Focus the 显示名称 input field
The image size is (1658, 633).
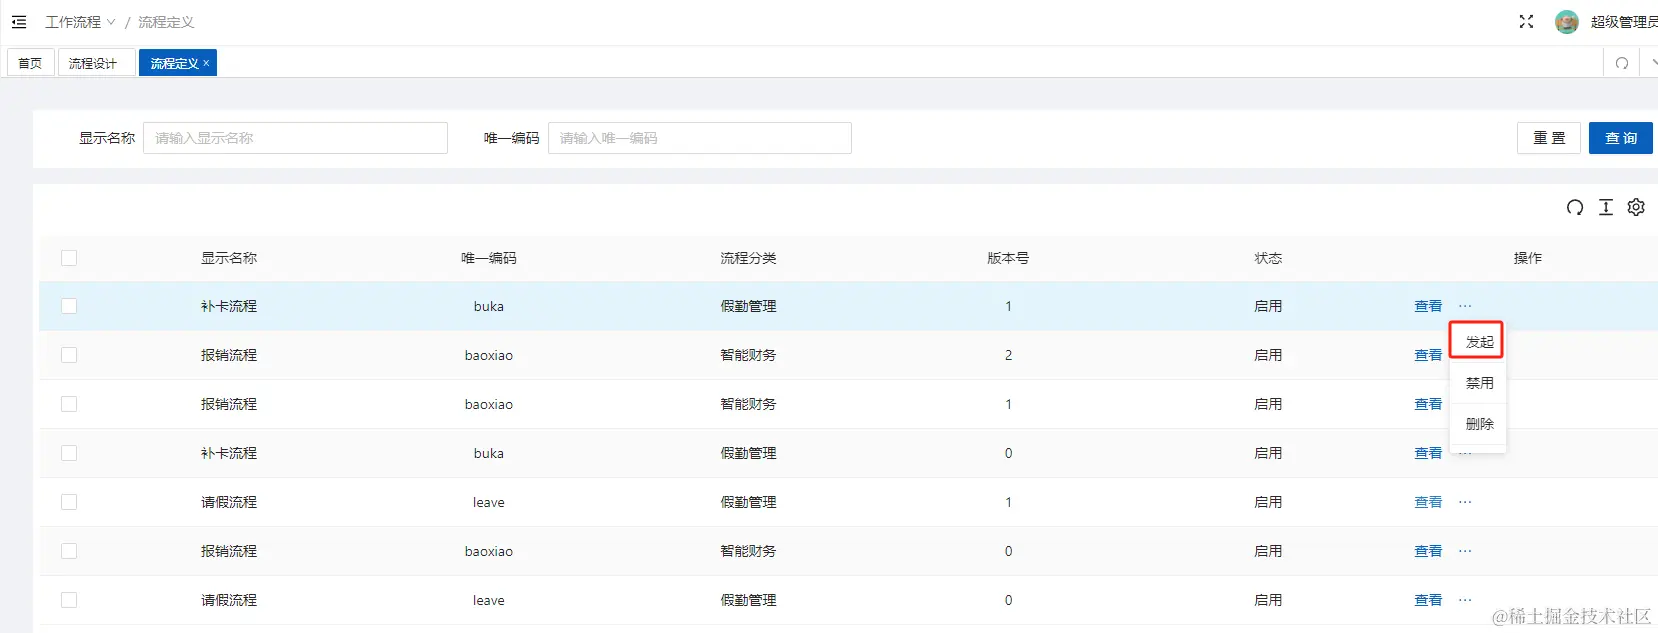coord(295,138)
